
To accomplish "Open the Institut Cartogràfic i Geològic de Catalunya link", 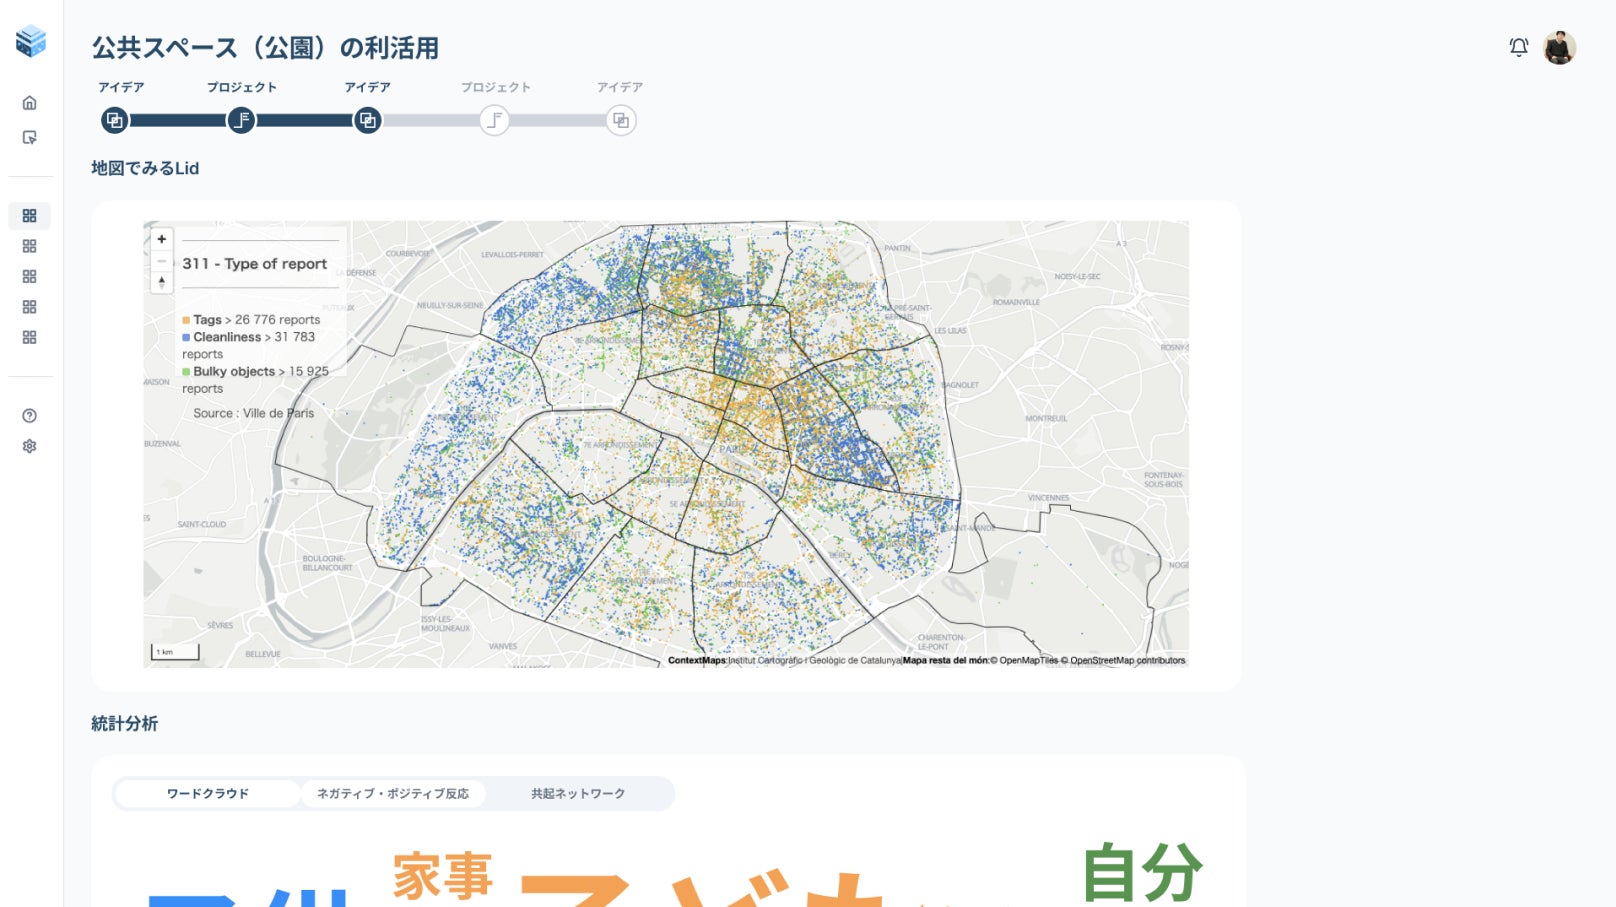I will click(815, 660).
